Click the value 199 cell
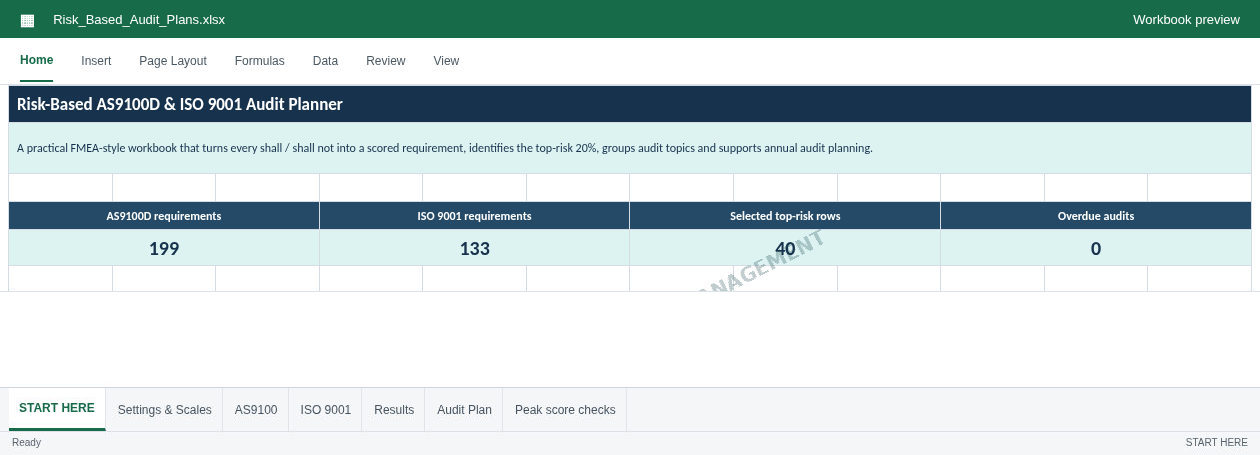Viewport: 1260px width, 455px height. click(164, 248)
